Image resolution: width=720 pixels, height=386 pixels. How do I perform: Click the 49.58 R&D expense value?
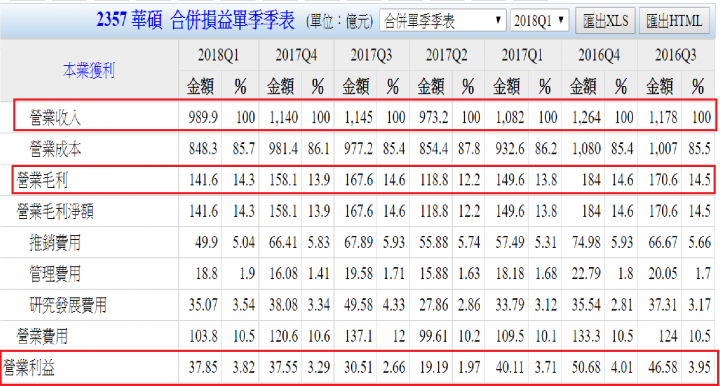pos(359,305)
